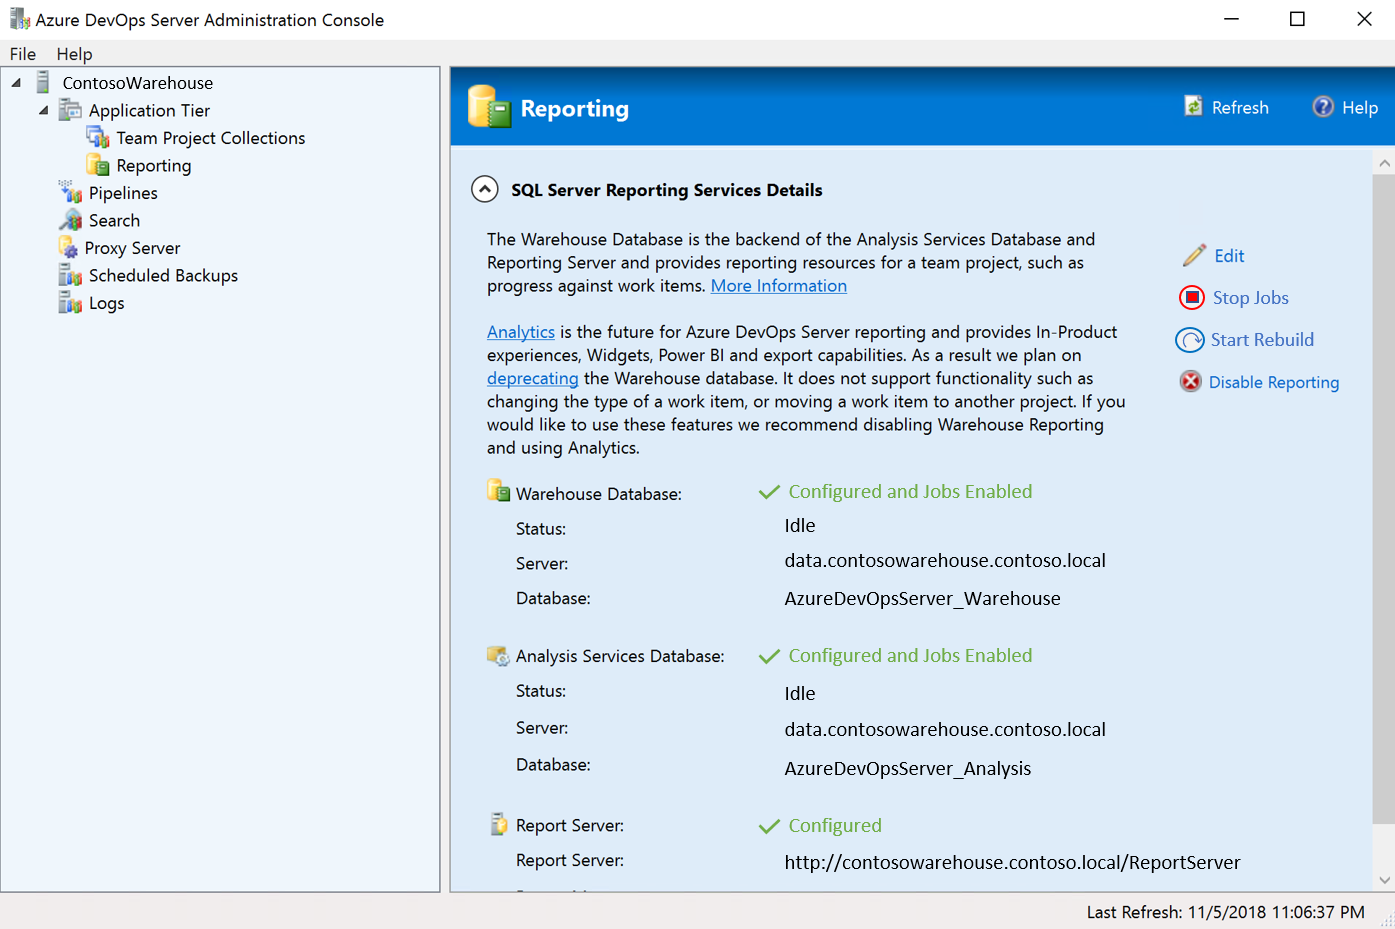The image size is (1395, 929).
Task: Click the Report Server icon
Action: [498, 824]
